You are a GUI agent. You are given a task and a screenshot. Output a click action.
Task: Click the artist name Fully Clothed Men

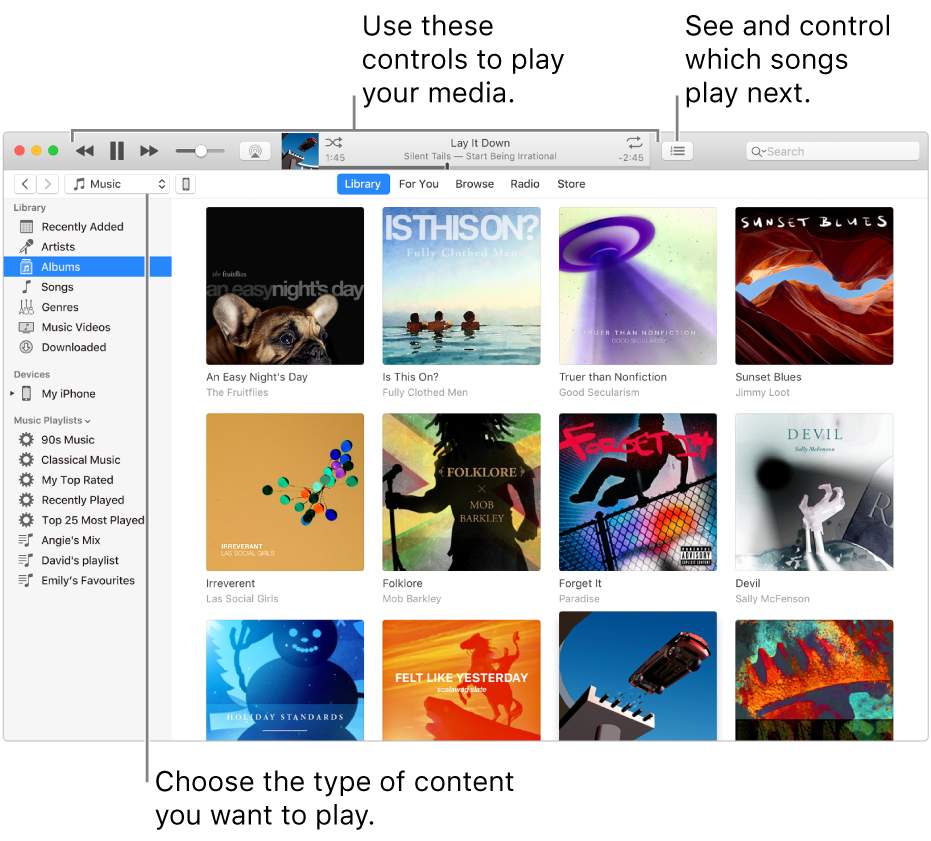pos(425,393)
